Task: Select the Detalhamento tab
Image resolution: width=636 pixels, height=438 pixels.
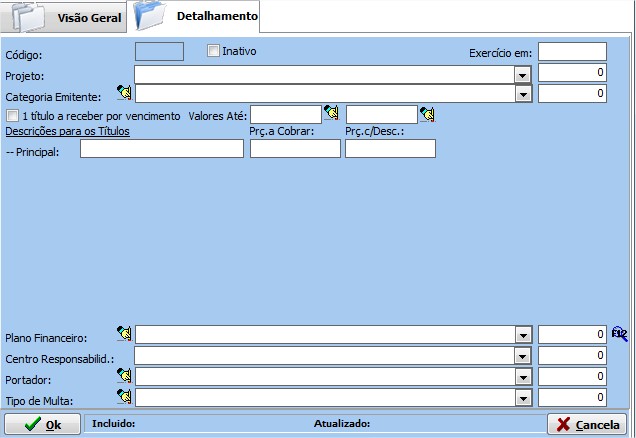Action: (x=196, y=17)
